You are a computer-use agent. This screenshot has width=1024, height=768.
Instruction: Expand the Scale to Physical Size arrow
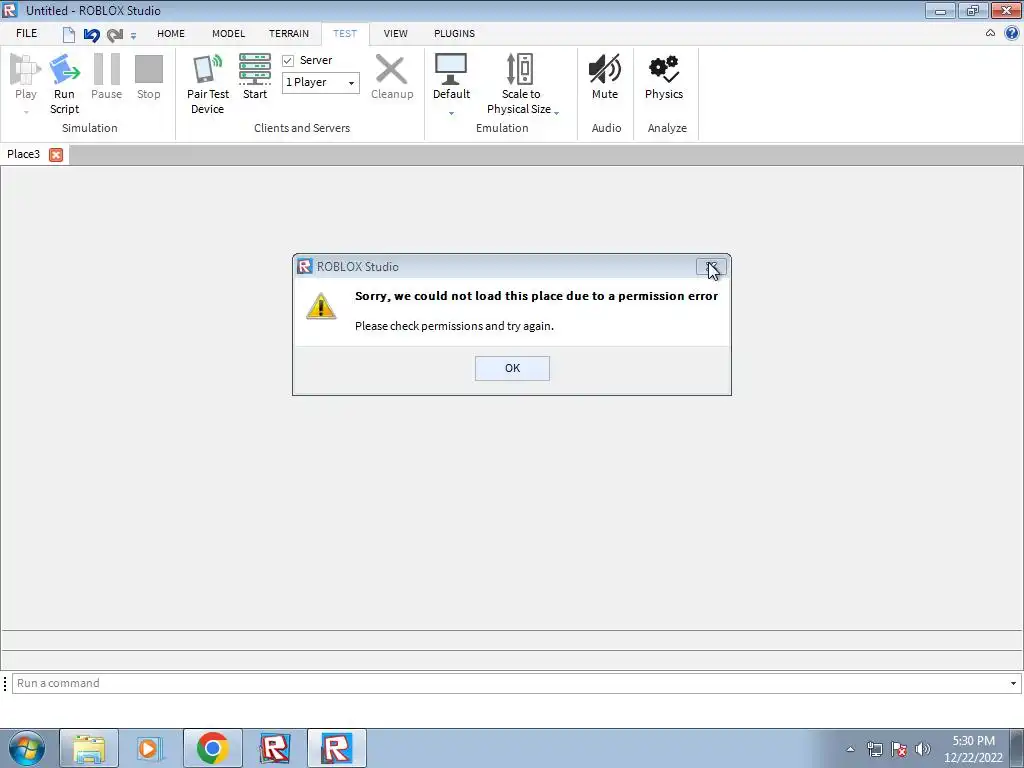click(x=556, y=113)
